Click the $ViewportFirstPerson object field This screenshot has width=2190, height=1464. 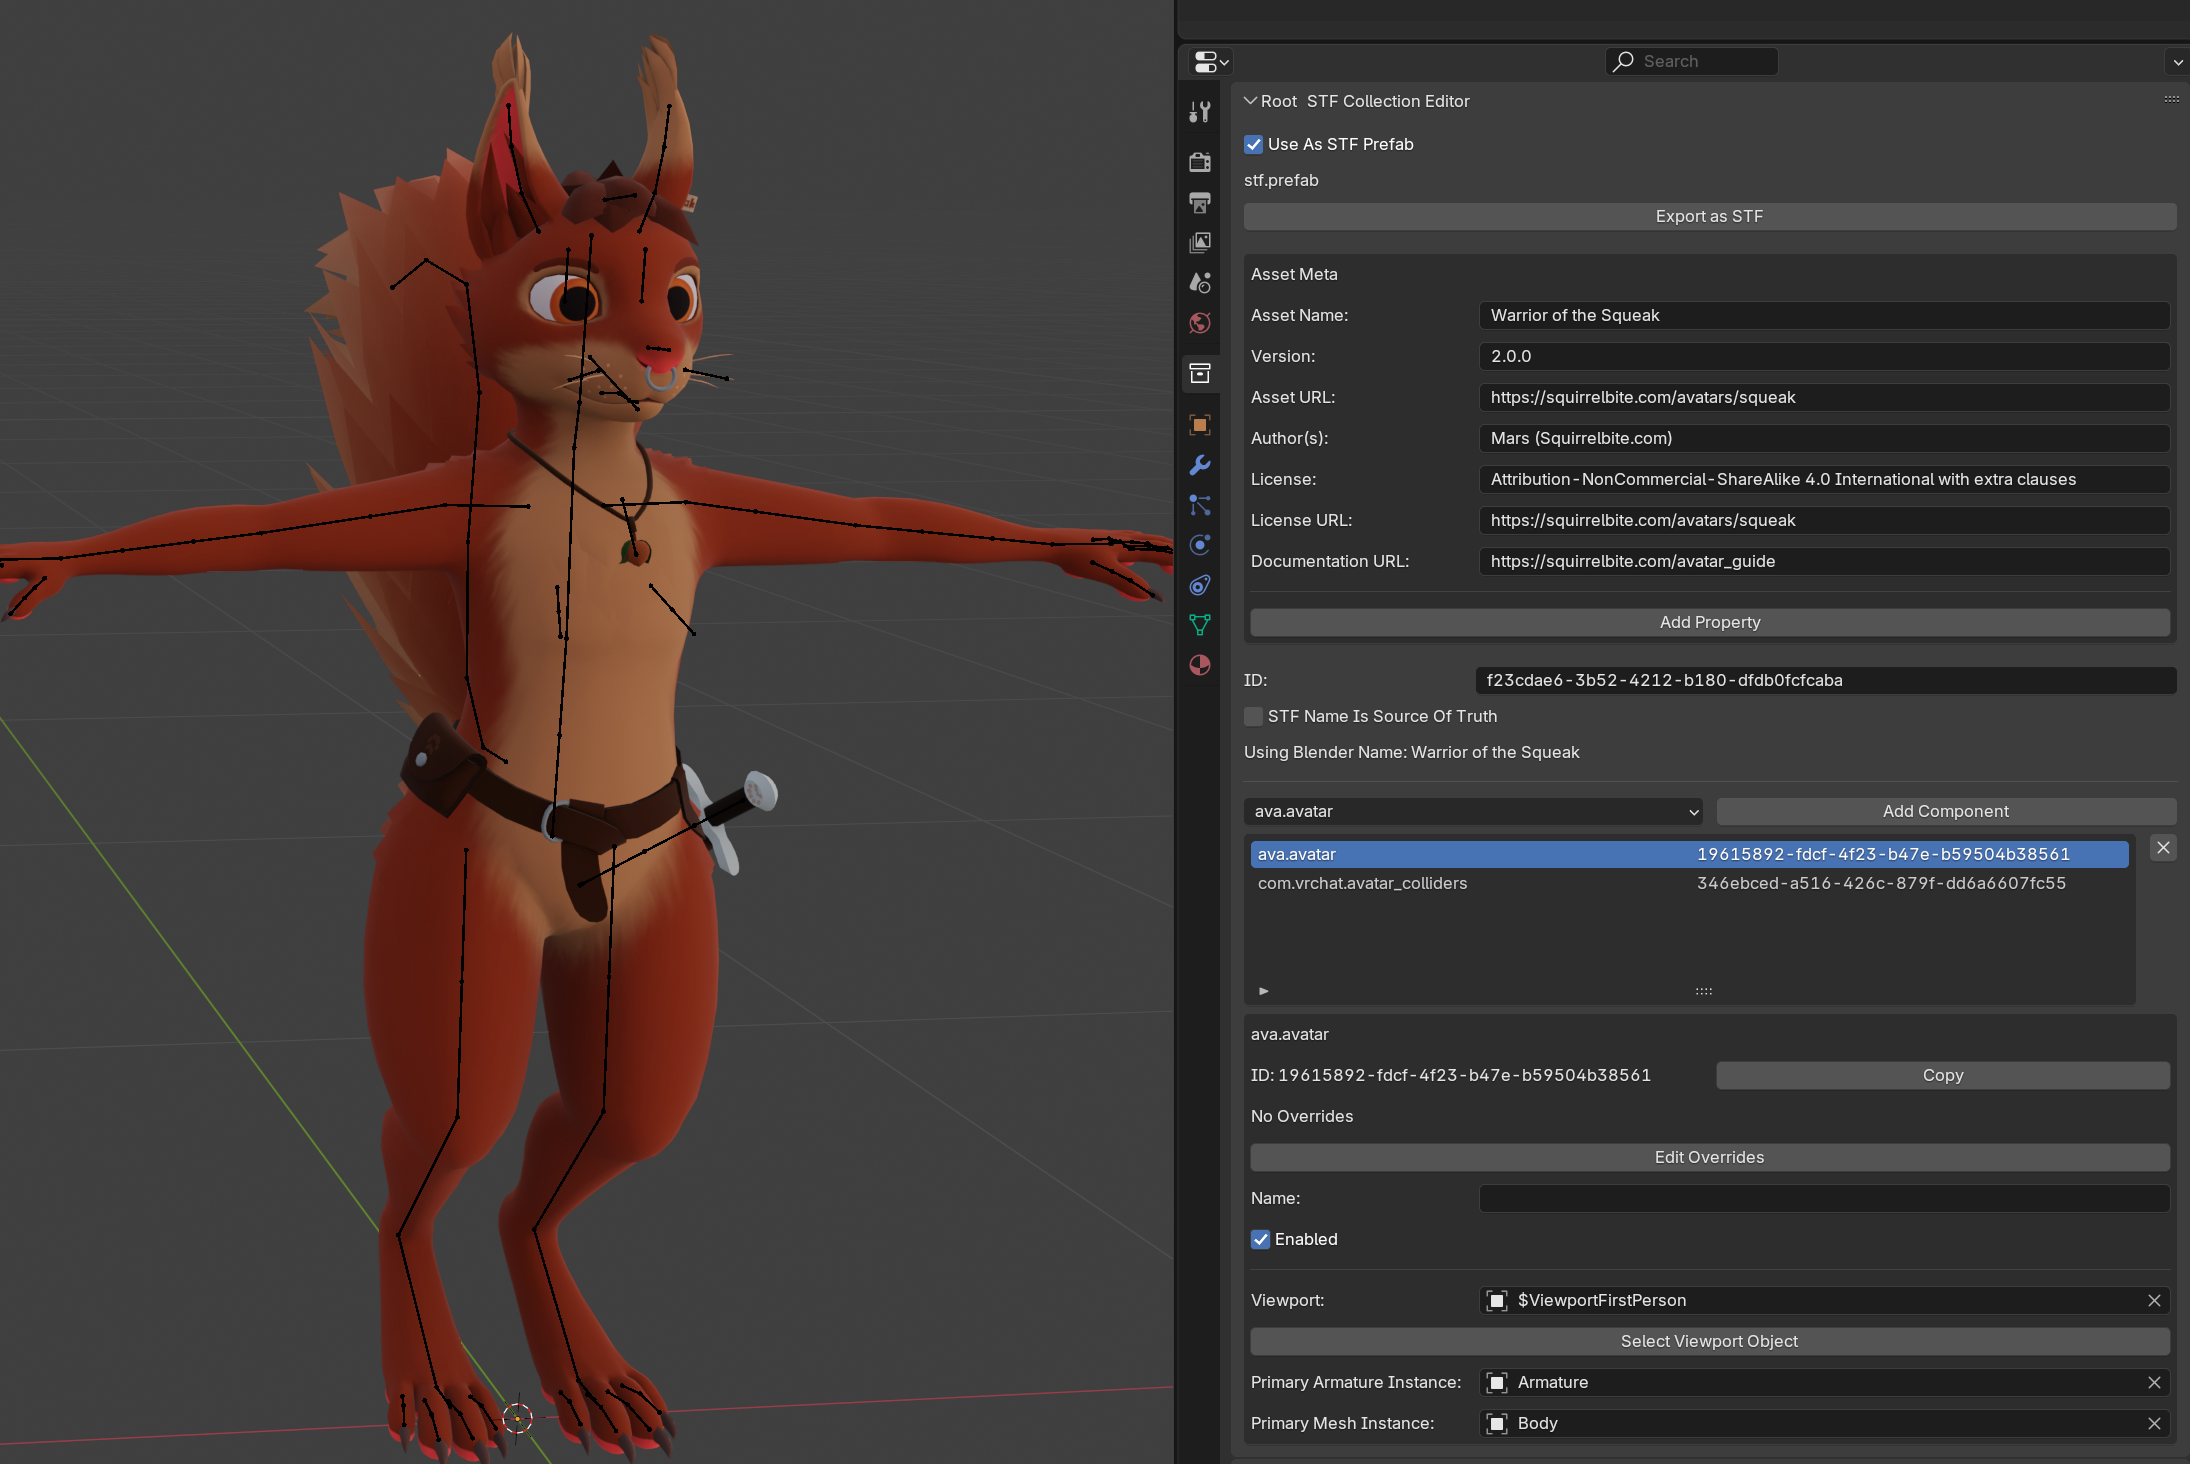pyautogui.click(x=1824, y=1300)
